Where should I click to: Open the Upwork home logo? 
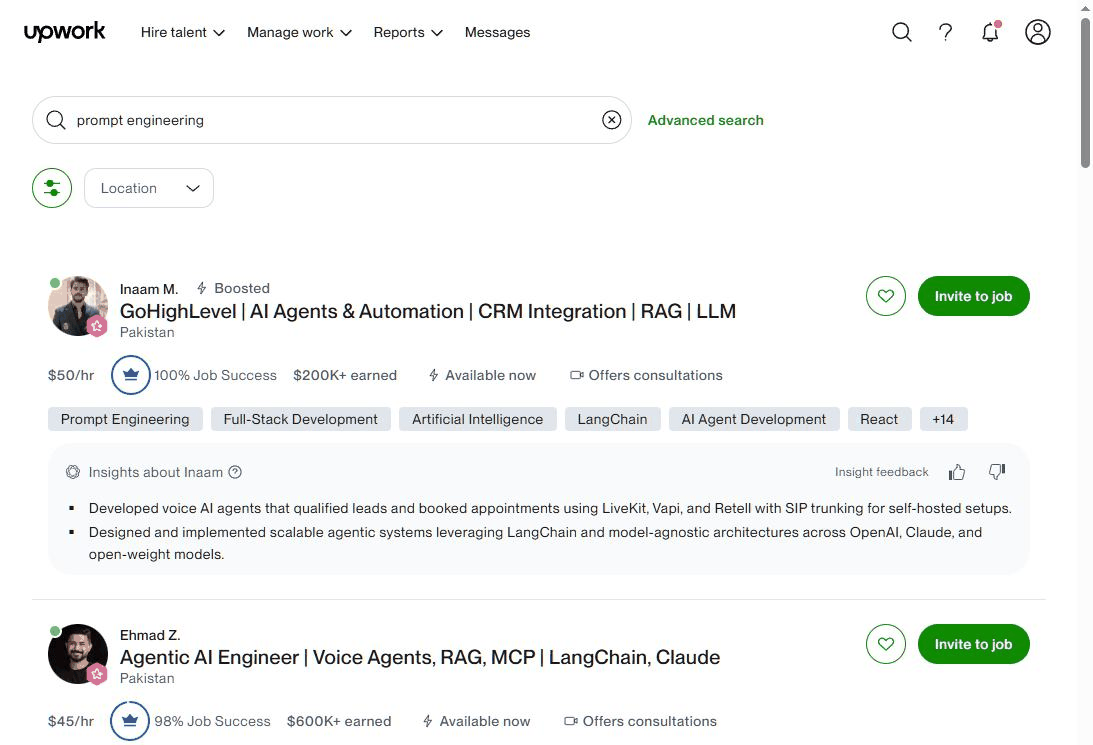[64, 32]
